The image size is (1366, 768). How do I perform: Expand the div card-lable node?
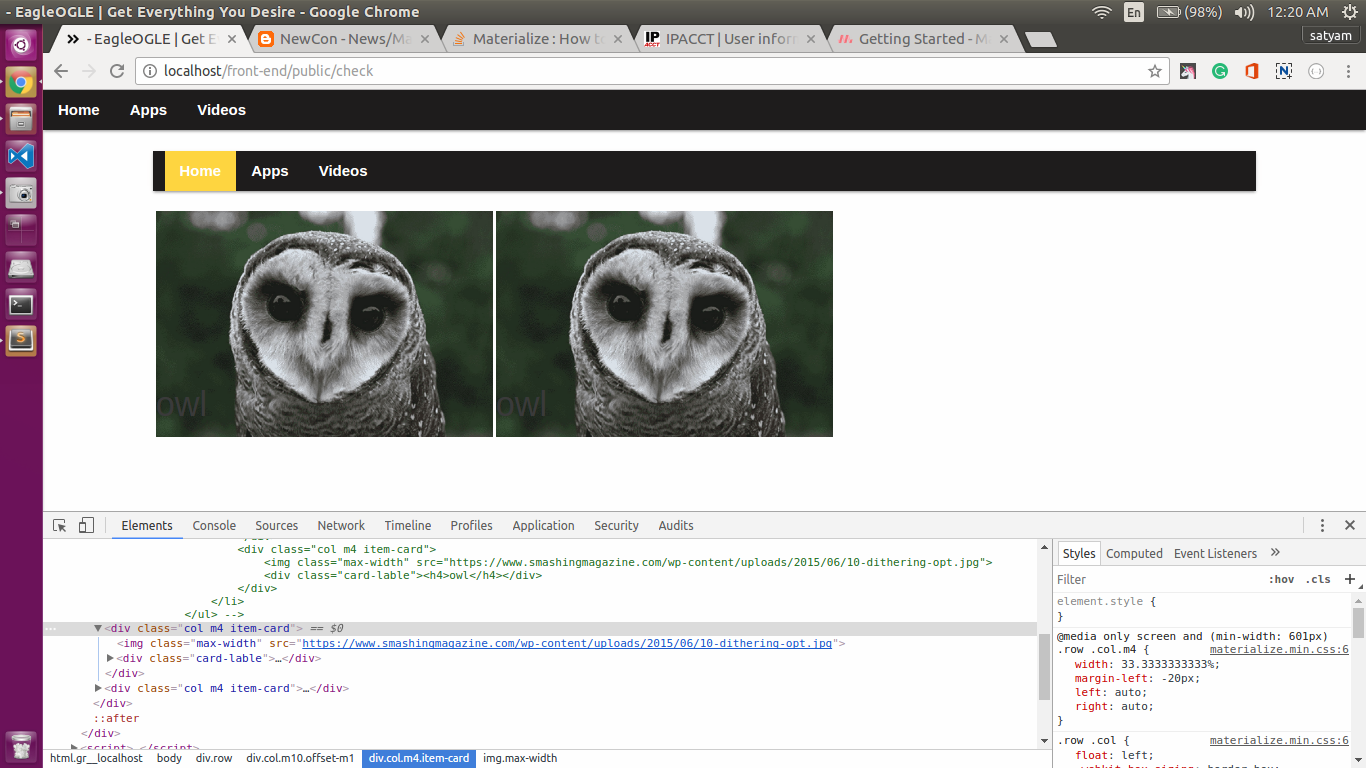(110, 658)
